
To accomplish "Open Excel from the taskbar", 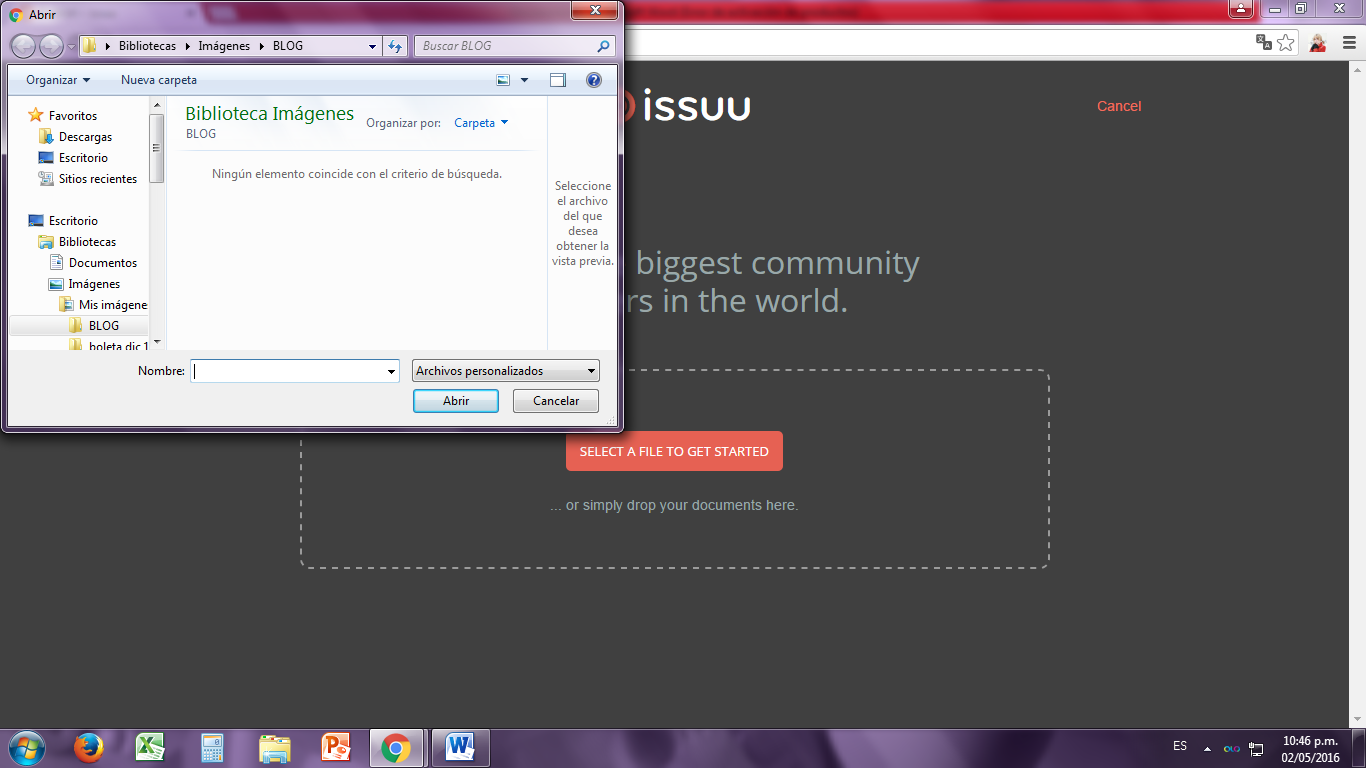I will pos(150,748).
